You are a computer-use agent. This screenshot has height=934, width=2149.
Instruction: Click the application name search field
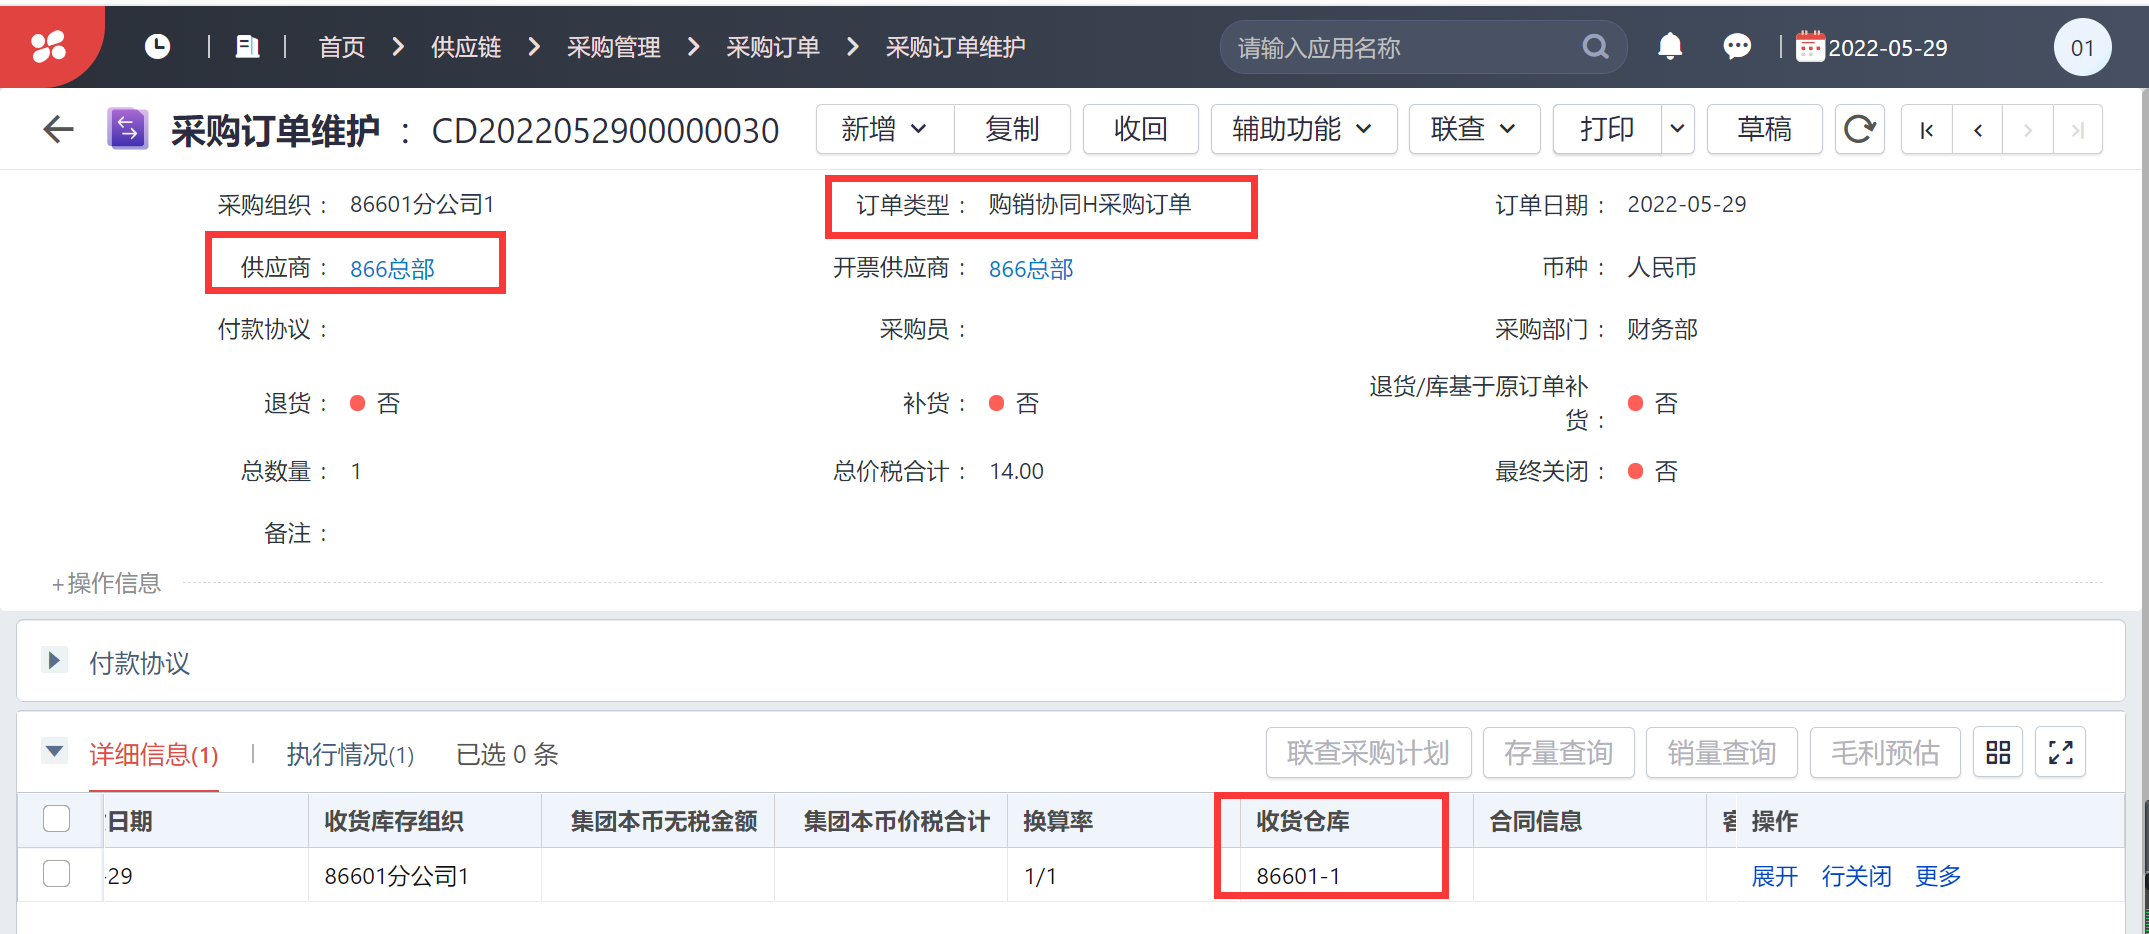point(1405,47)
